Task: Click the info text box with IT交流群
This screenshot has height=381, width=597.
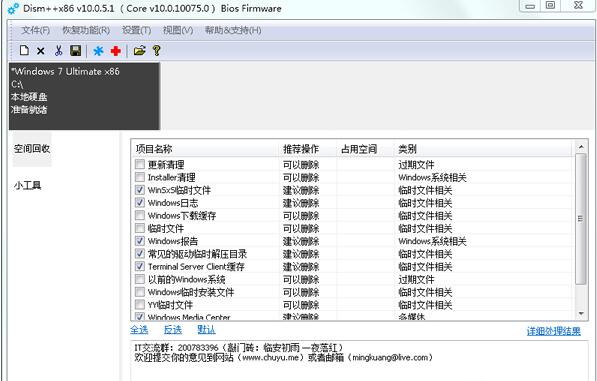Action: coord(359,361)
